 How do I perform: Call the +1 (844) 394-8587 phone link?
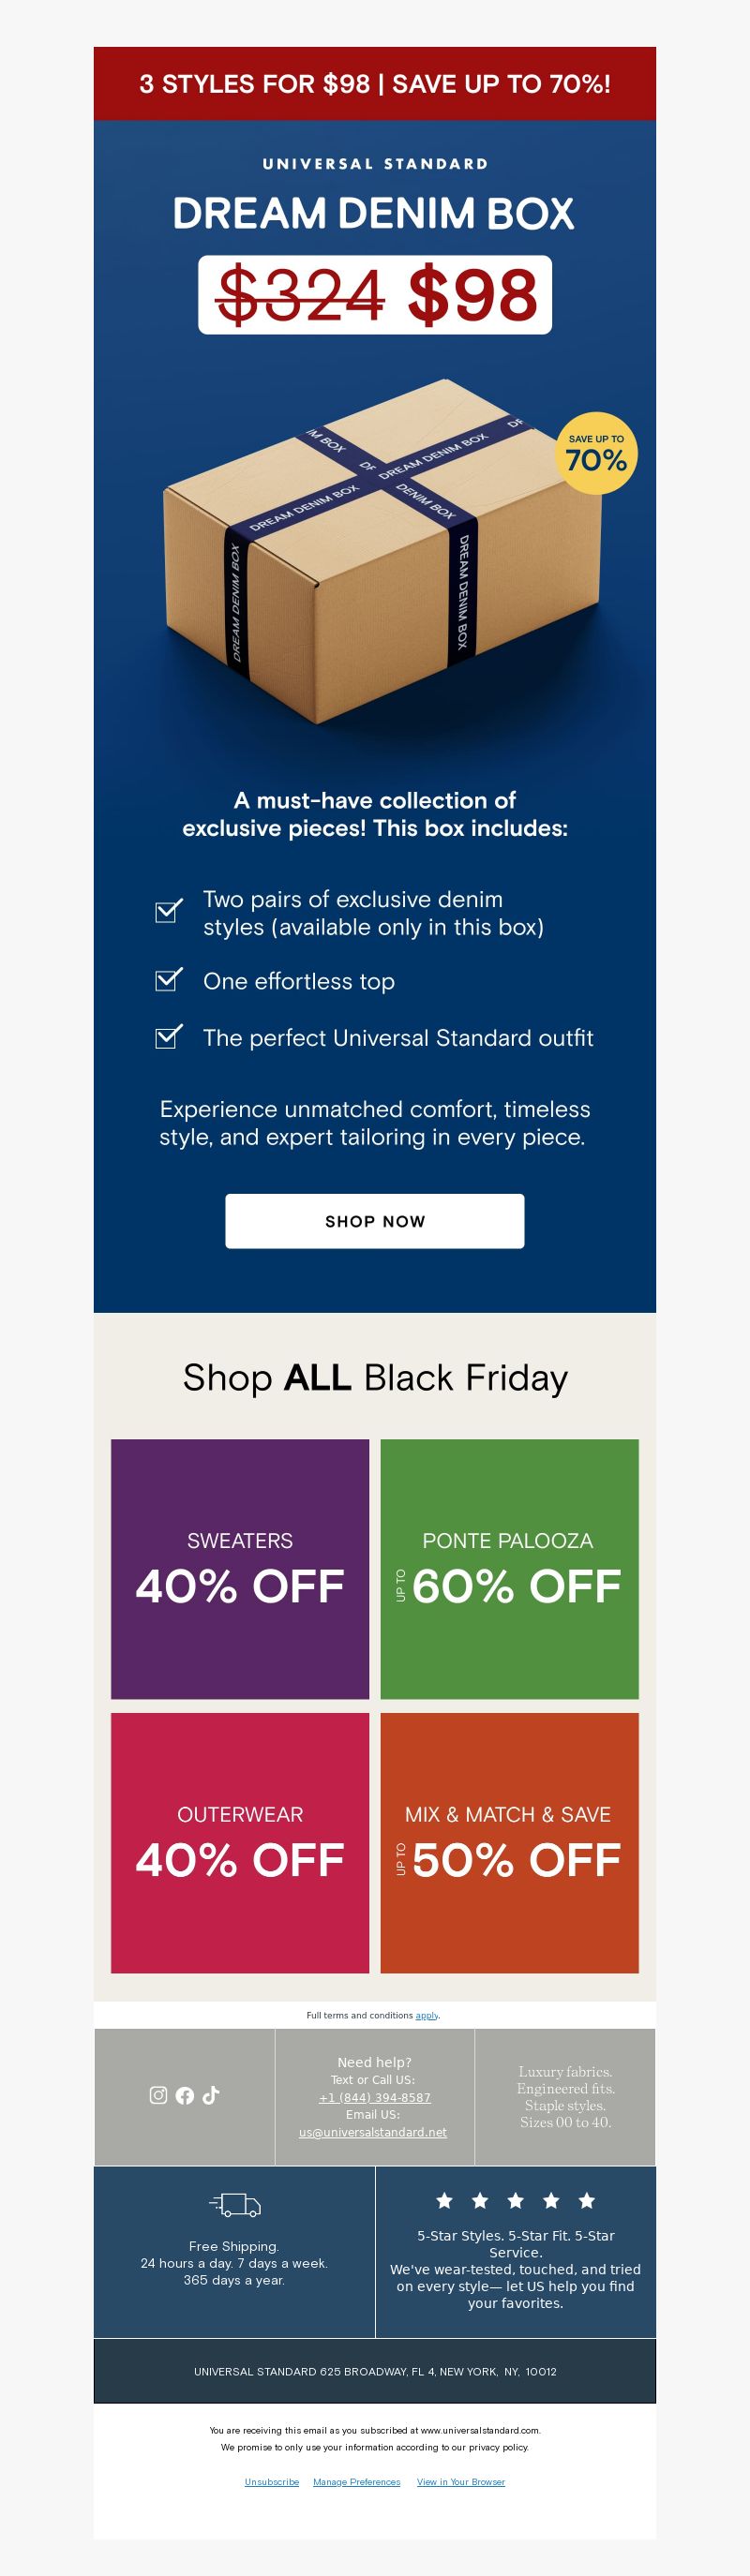[375, 2097]
